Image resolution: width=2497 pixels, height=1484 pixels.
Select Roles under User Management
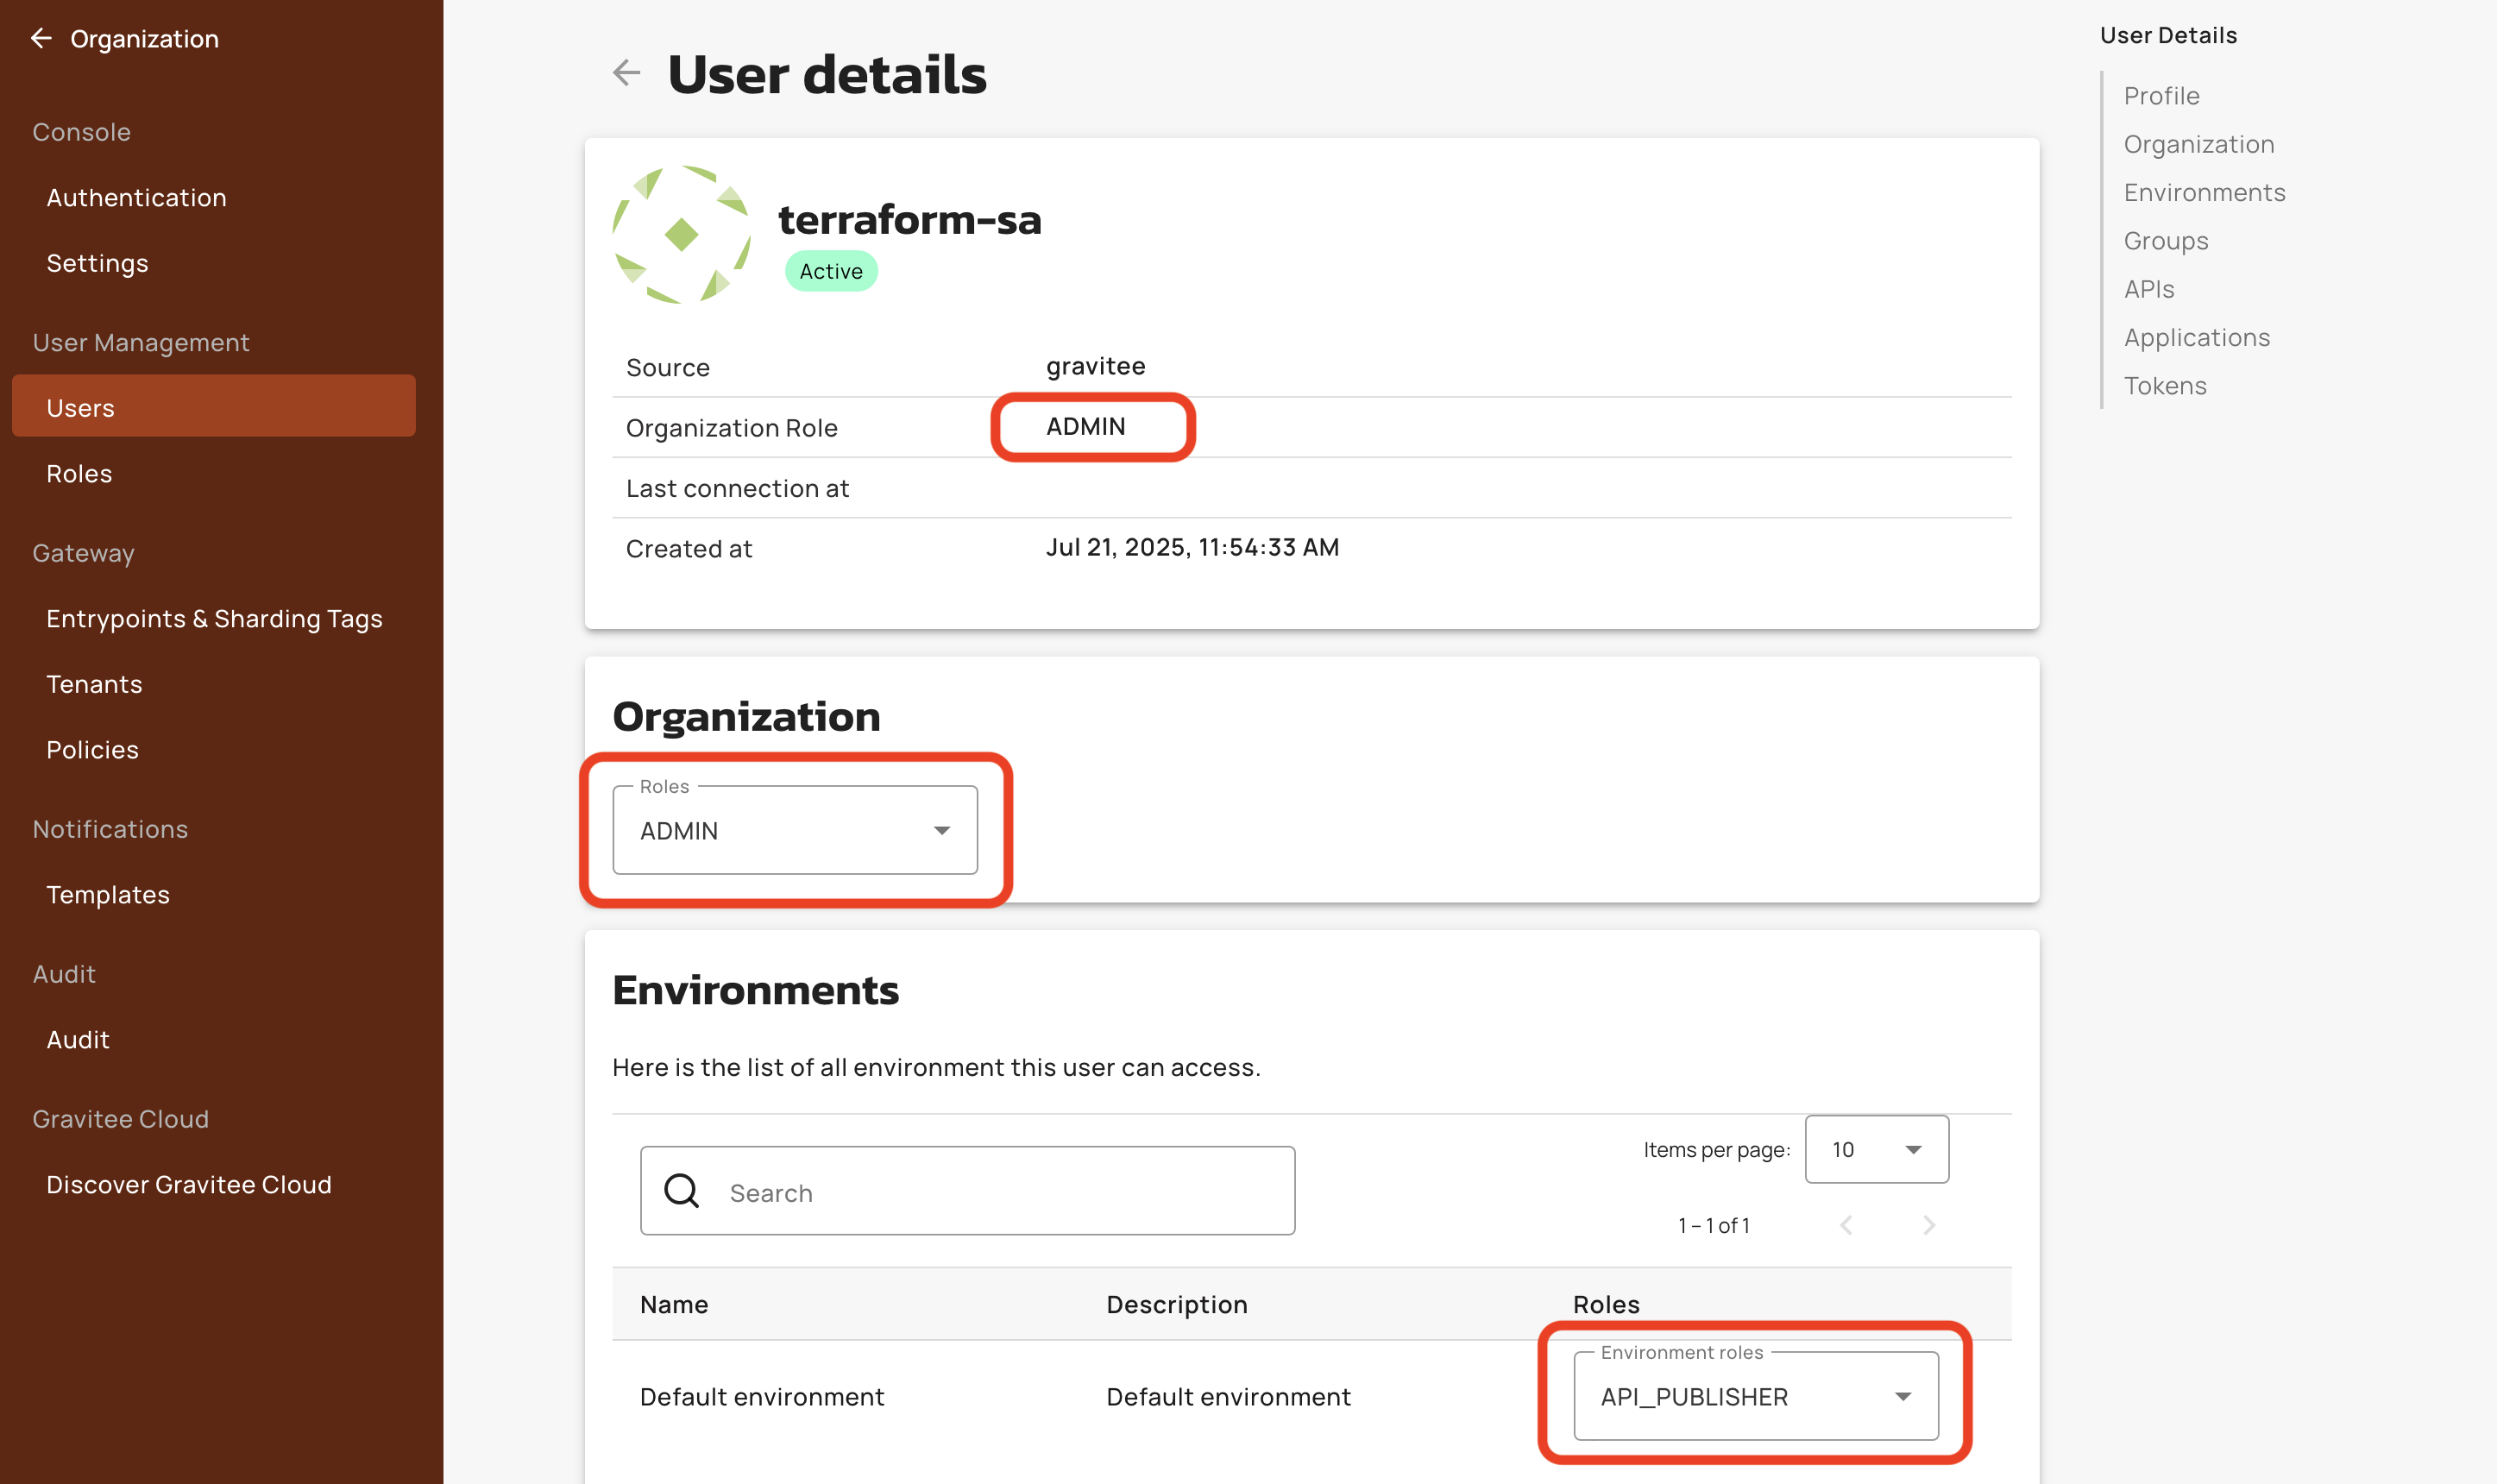click(x=79, y=474)
